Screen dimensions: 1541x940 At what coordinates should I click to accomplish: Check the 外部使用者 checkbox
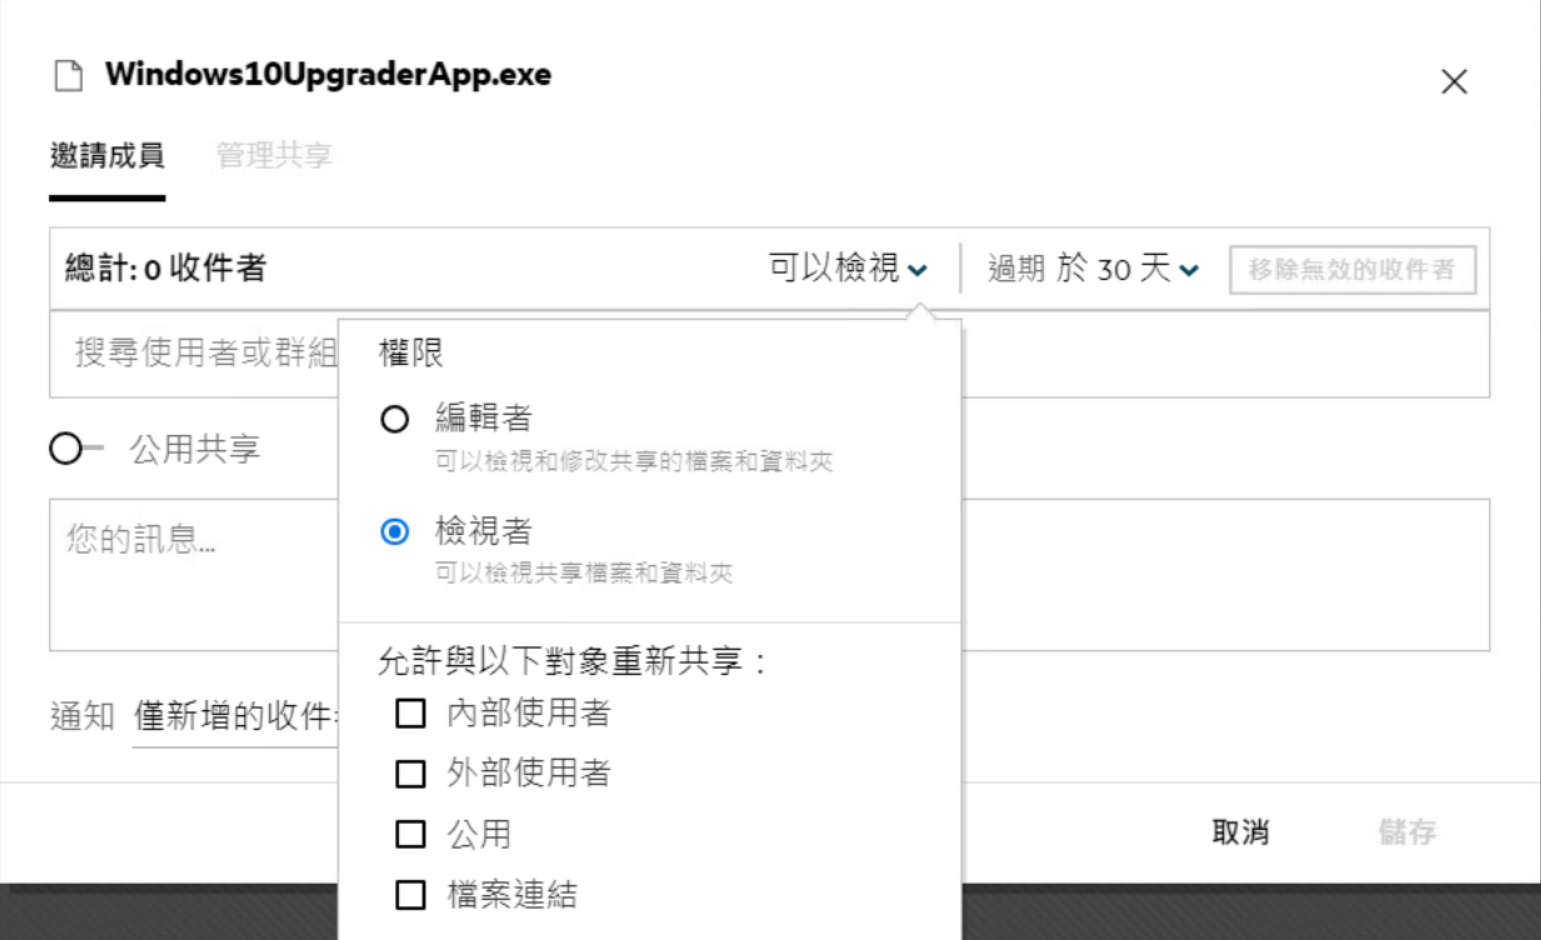click(x=410, y=774)
